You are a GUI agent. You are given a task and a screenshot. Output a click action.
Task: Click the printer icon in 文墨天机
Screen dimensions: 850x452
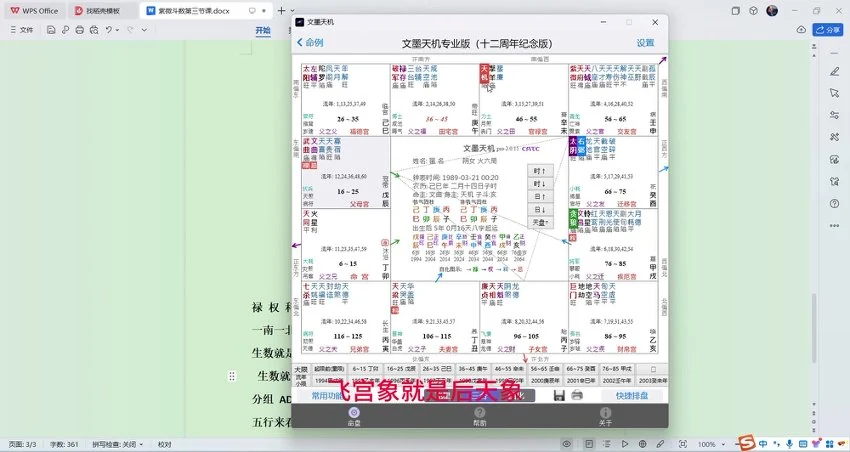(x=577, y=395)
